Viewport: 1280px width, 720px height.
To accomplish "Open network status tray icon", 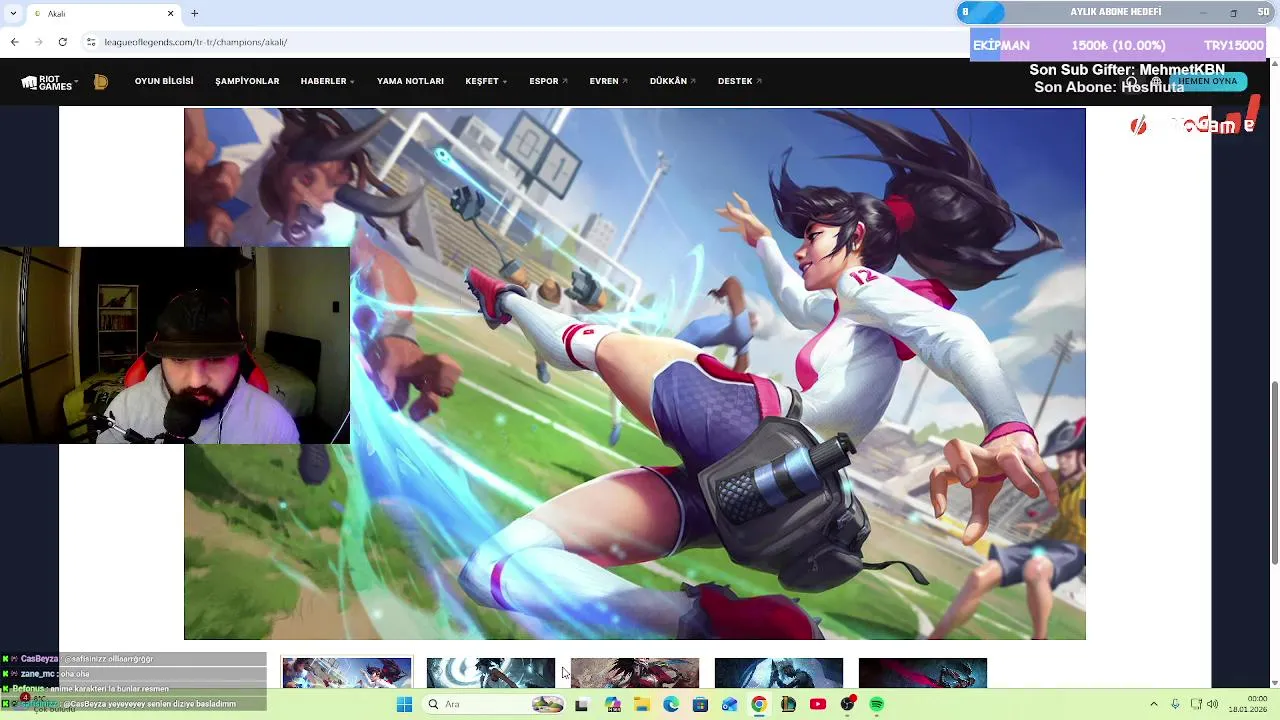I will tap(1196, 704).
